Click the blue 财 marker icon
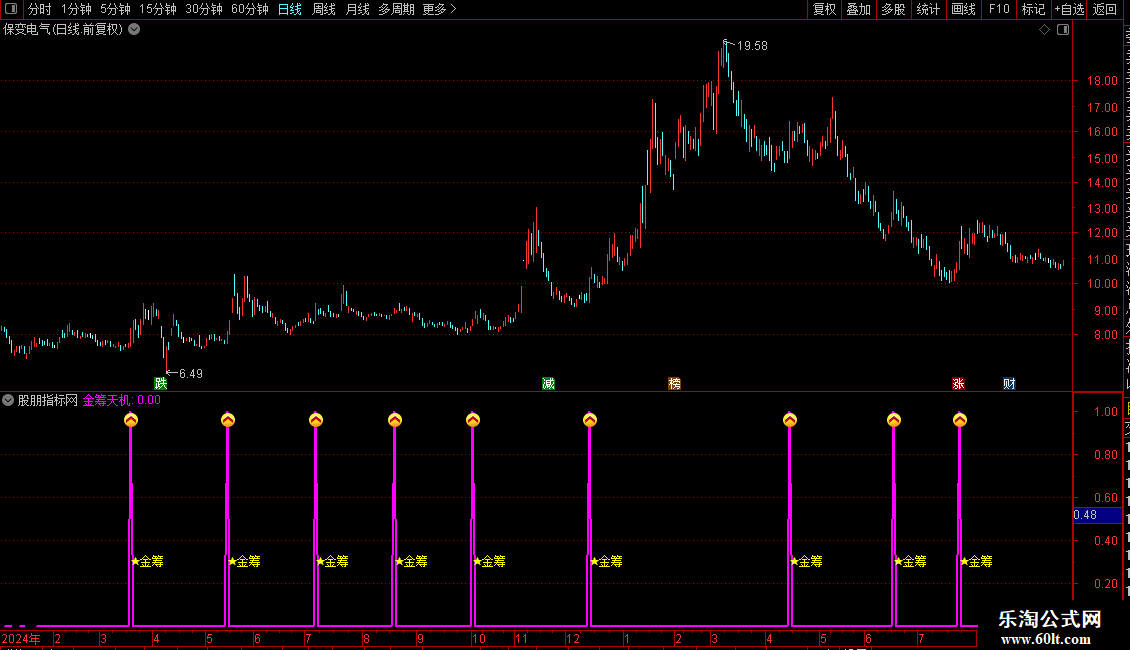Image resolution: width=1130 pixels, height=650 pixels. (1009, 383)
